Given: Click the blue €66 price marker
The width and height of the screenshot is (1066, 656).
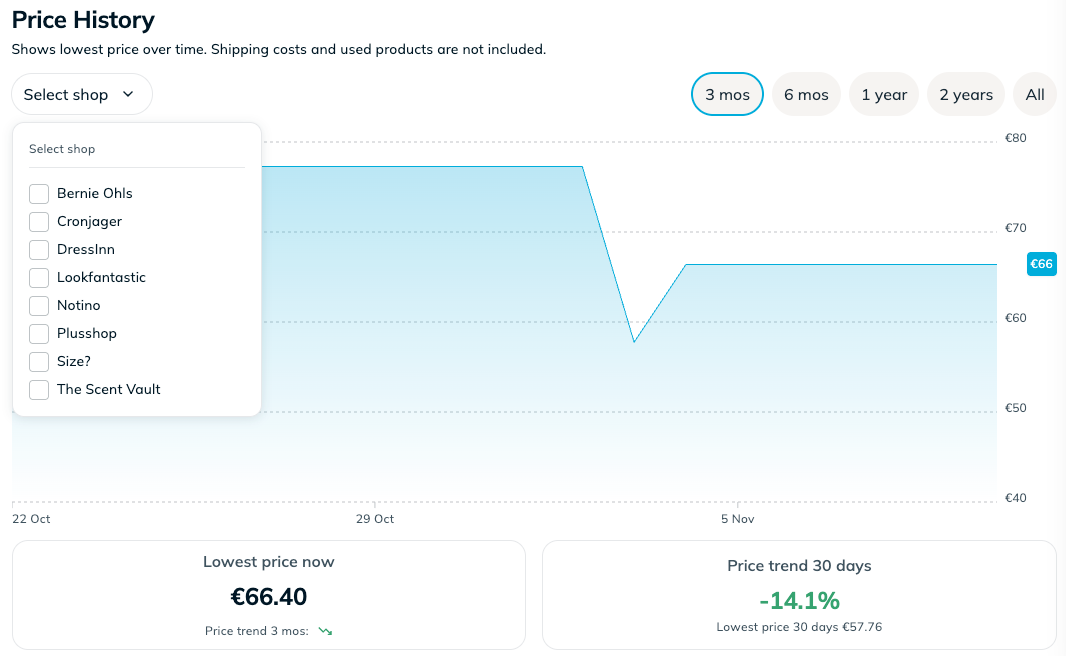Looking at the screenshot, I should pyautogui.click(x=1042, y=264).
